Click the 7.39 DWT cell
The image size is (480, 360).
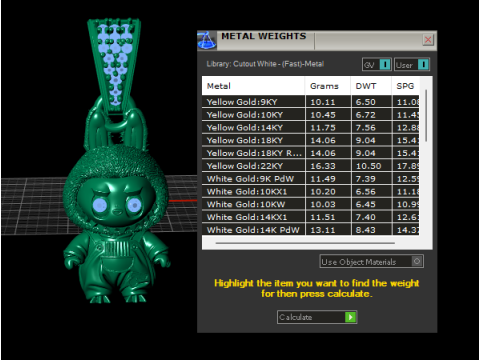(371, 179)
